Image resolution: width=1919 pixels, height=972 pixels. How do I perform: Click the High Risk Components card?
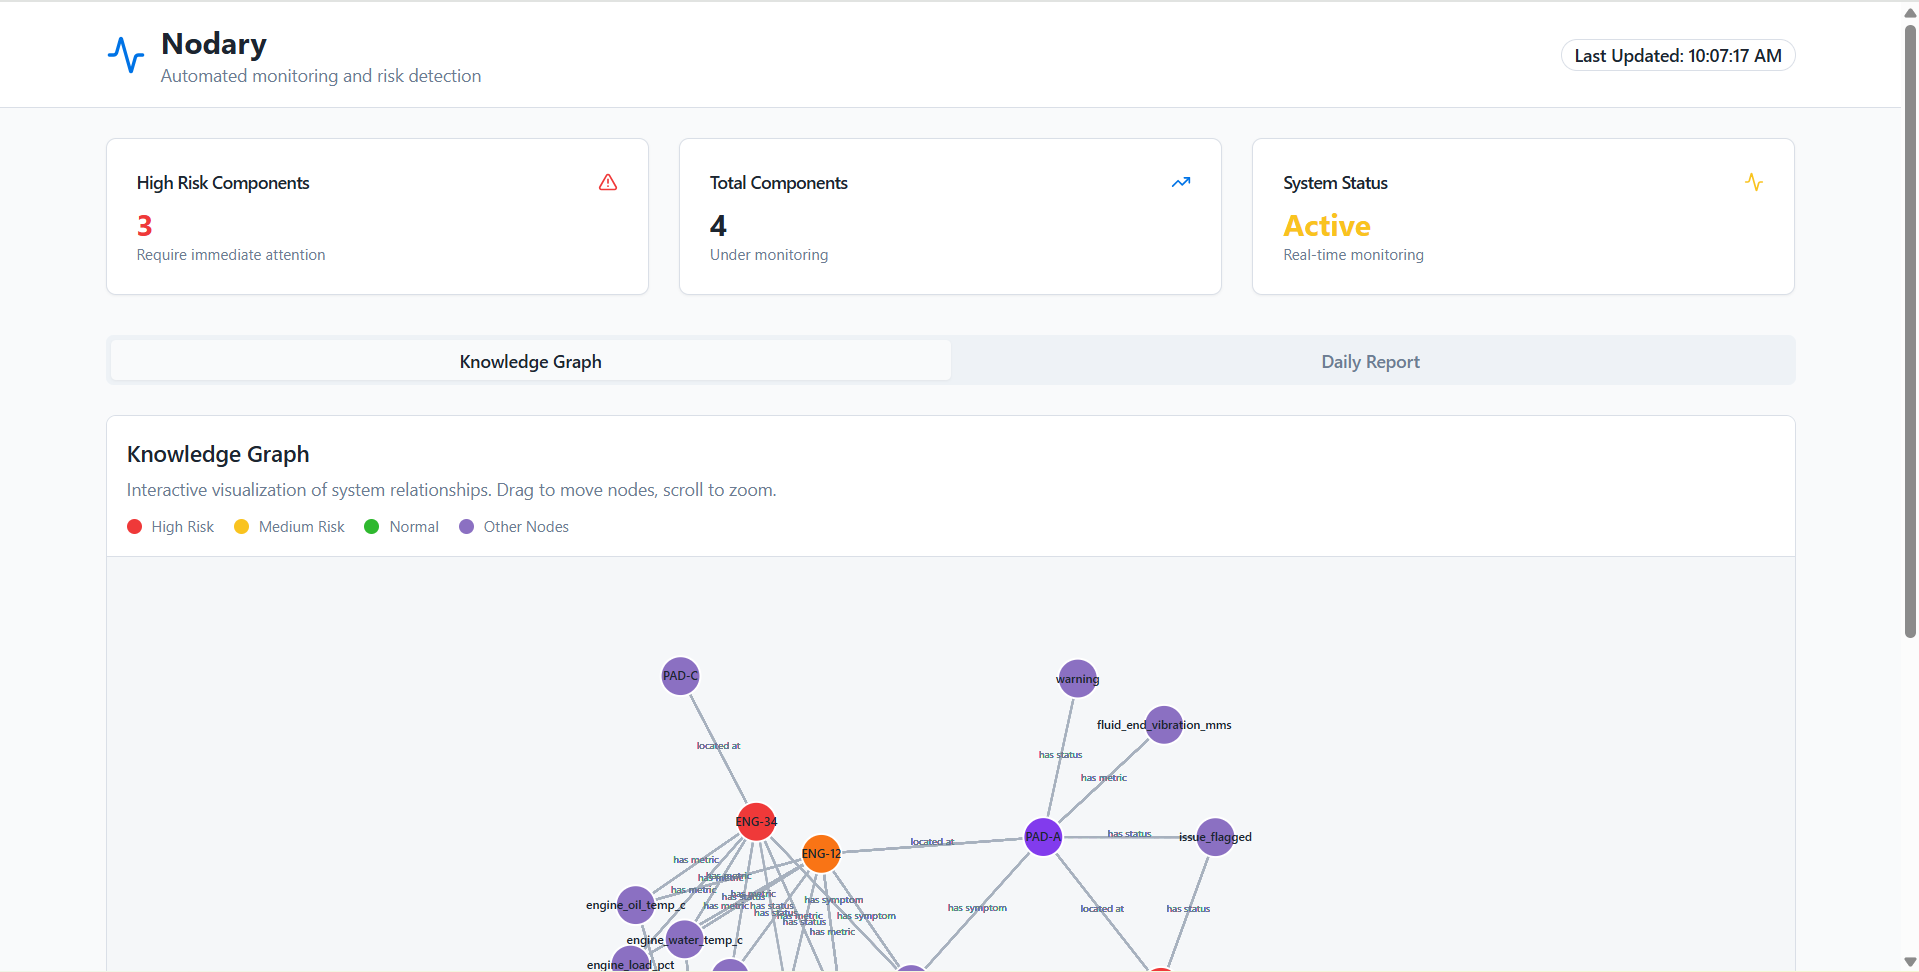pos(377,216)
